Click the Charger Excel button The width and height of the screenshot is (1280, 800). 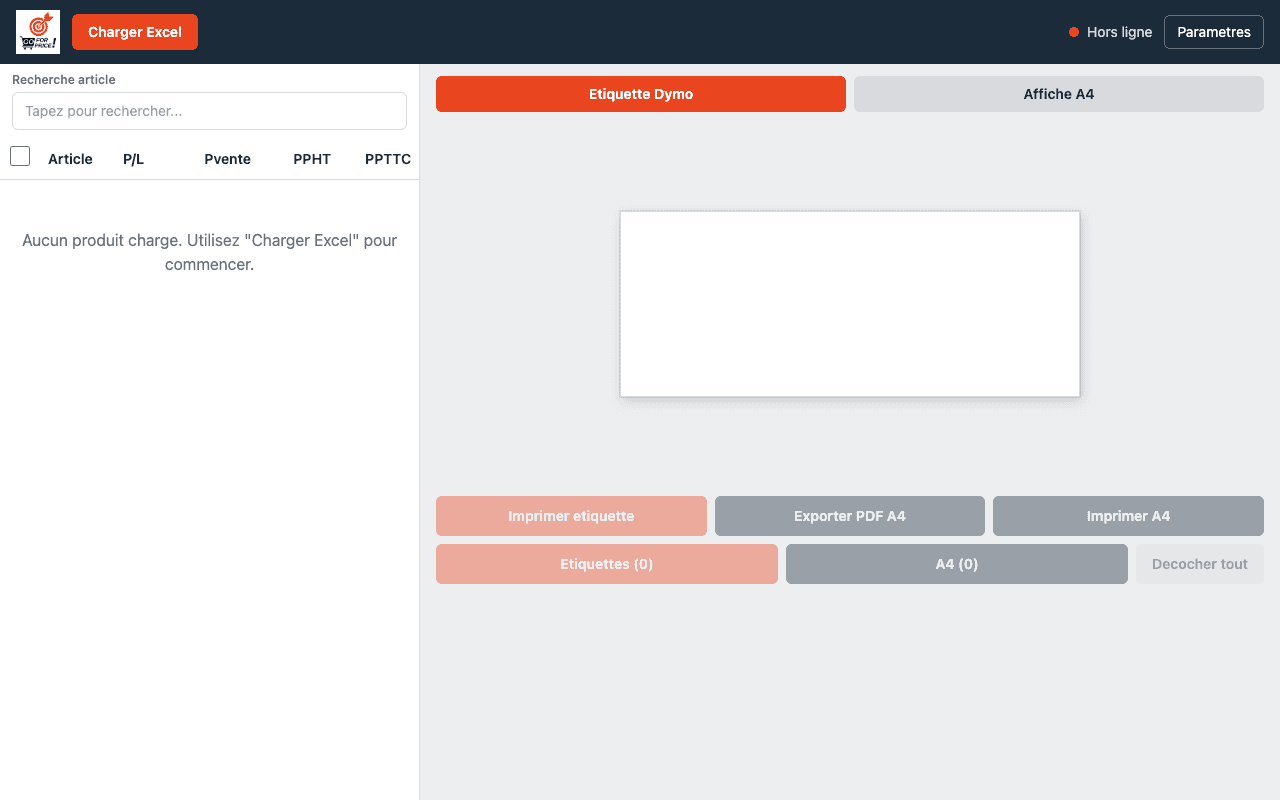click(x=135, y=32)
